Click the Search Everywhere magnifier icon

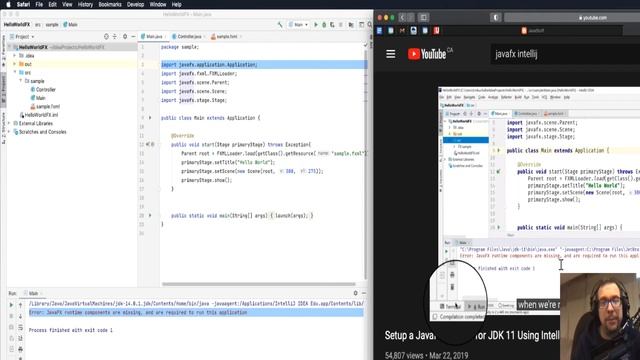[x=370, y=25]
